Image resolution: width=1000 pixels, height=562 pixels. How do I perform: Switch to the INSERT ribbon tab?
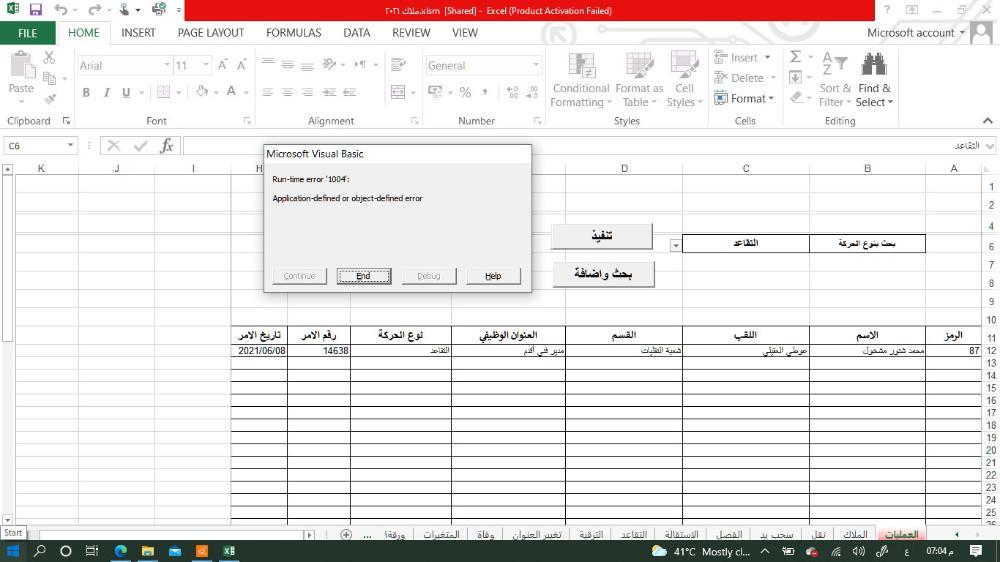point(138,33)
